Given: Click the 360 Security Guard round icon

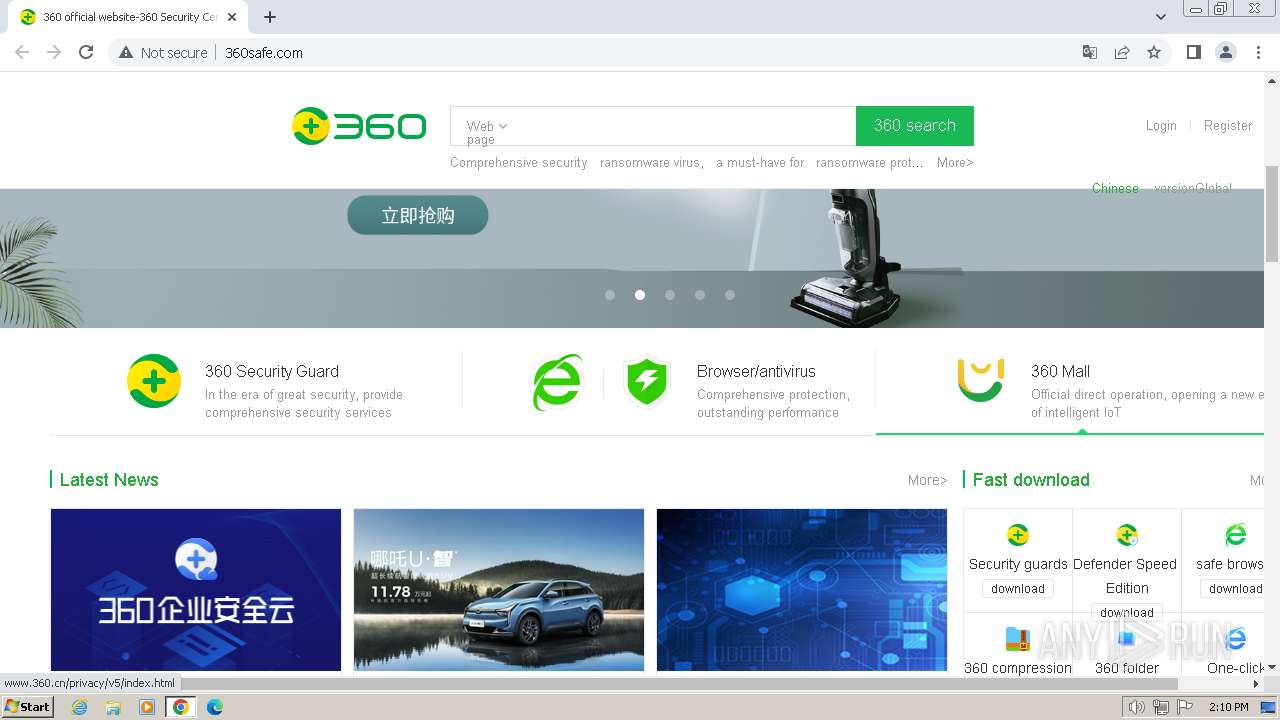Looking at the screenshot, I should click(x=154, y=381).
